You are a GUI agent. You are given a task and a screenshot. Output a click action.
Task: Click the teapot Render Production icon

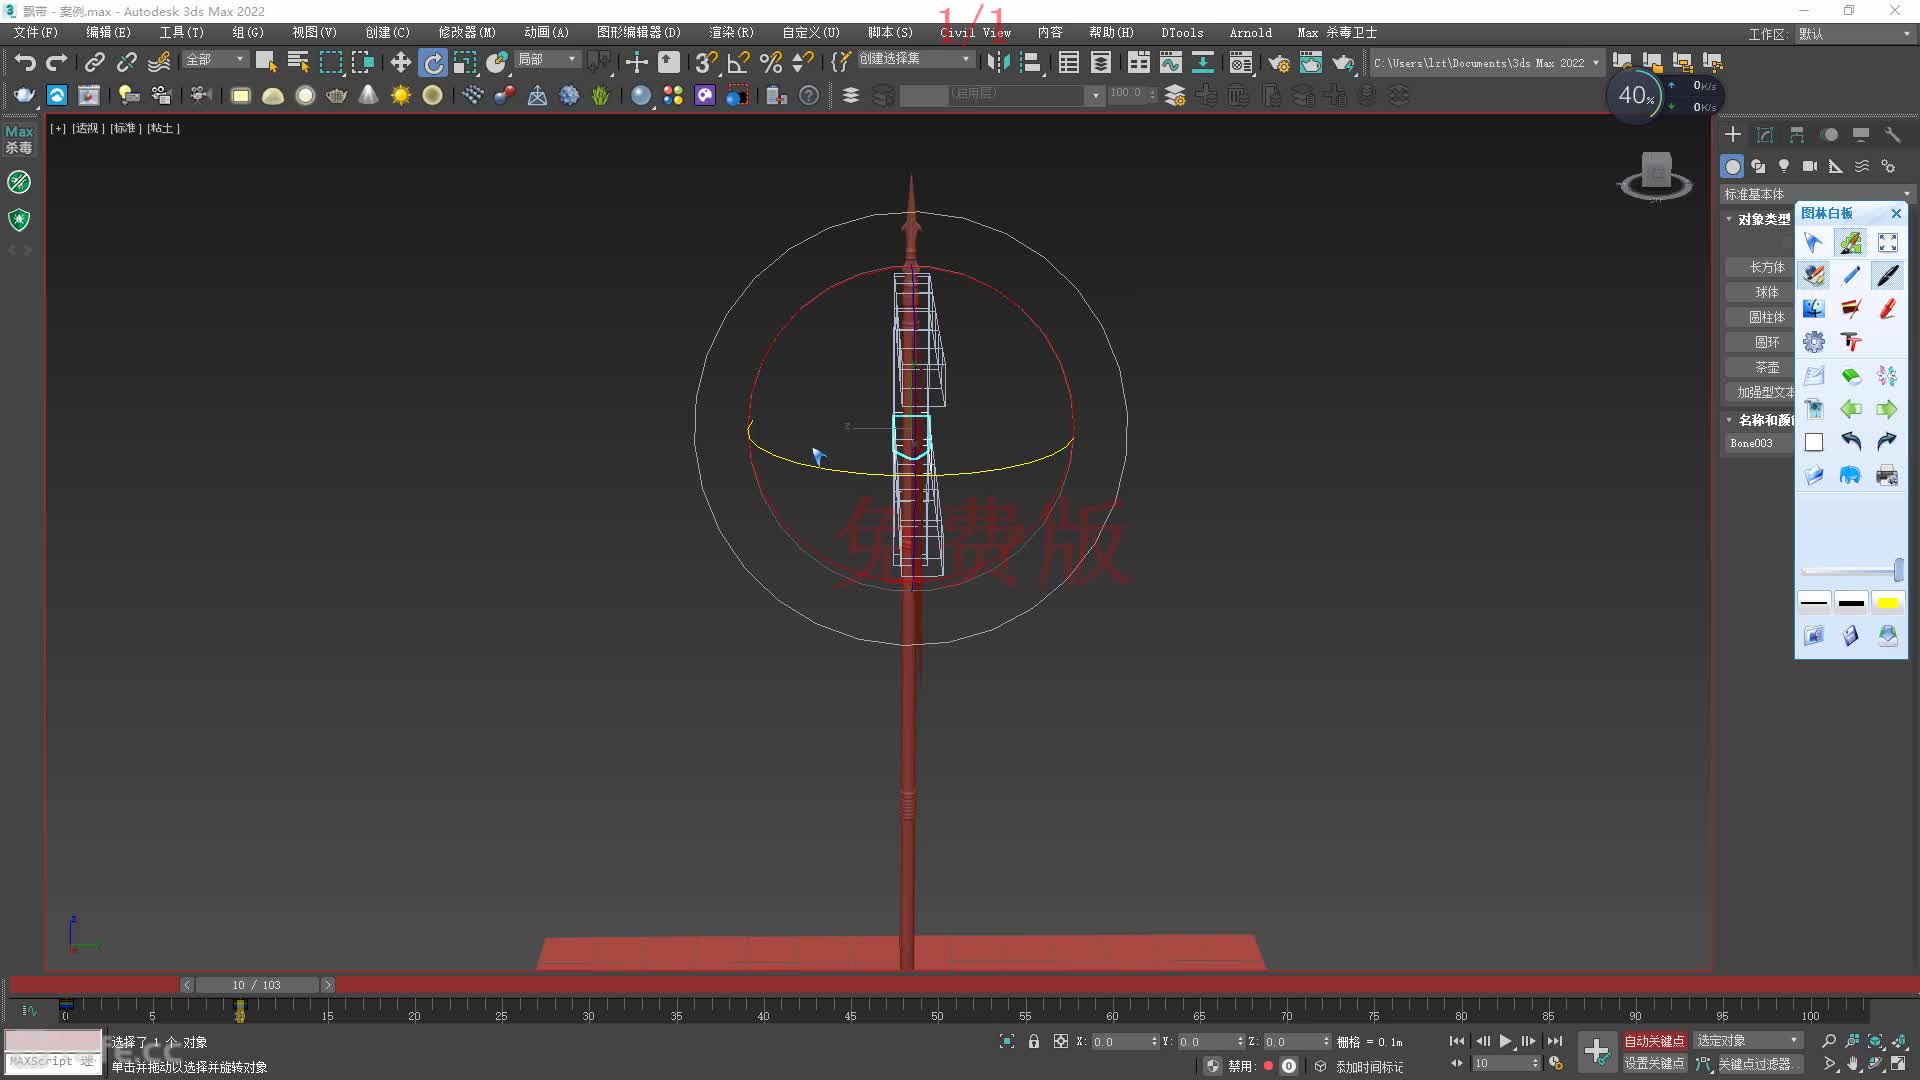[1343, 62]
